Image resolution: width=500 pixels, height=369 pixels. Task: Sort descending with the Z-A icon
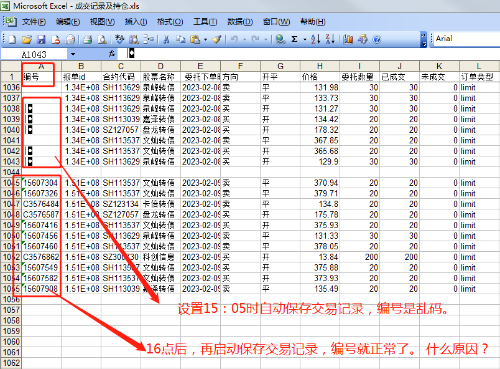click(330, 39)
